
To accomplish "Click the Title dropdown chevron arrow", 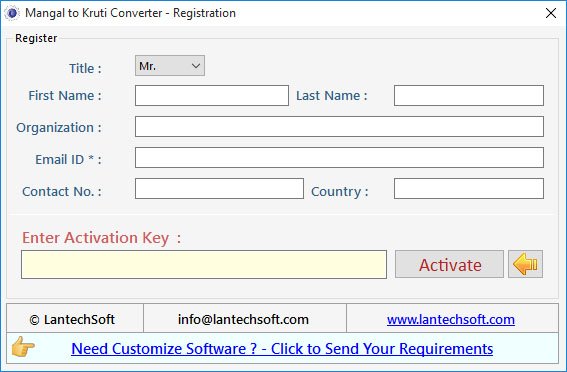I will click(196, 66).
